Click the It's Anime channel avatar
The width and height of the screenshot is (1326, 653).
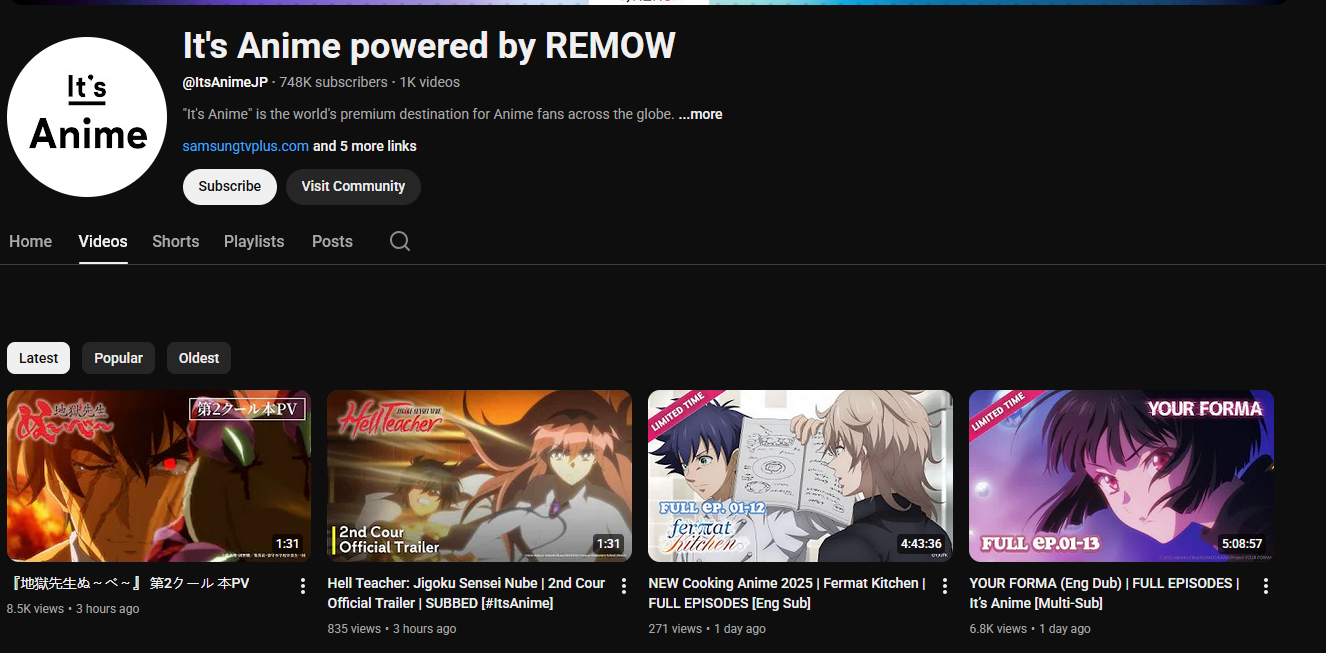pyautogui.click(x=87, y=117)
